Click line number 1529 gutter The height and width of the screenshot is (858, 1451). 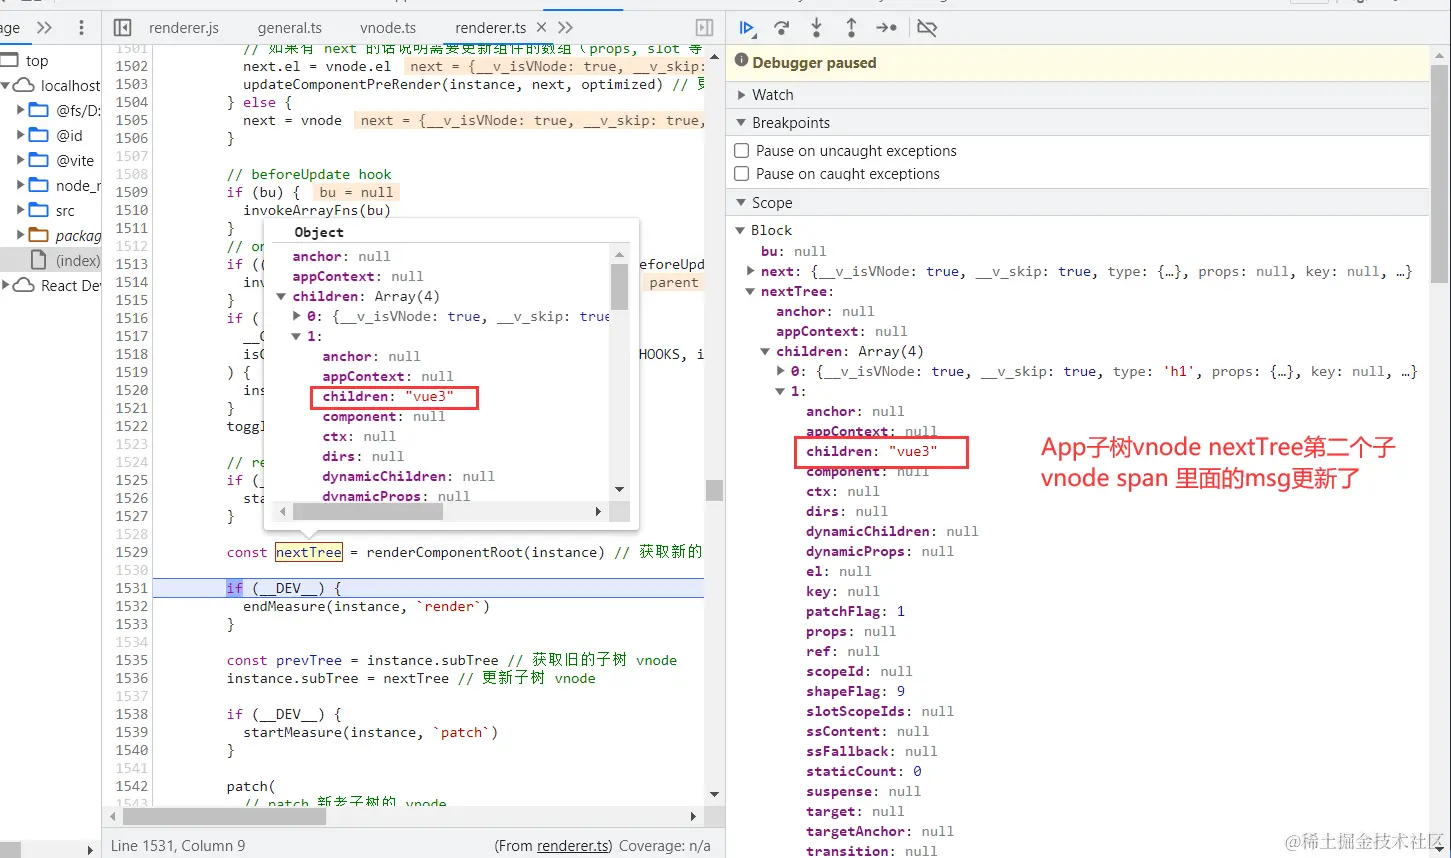coord(131,552)
